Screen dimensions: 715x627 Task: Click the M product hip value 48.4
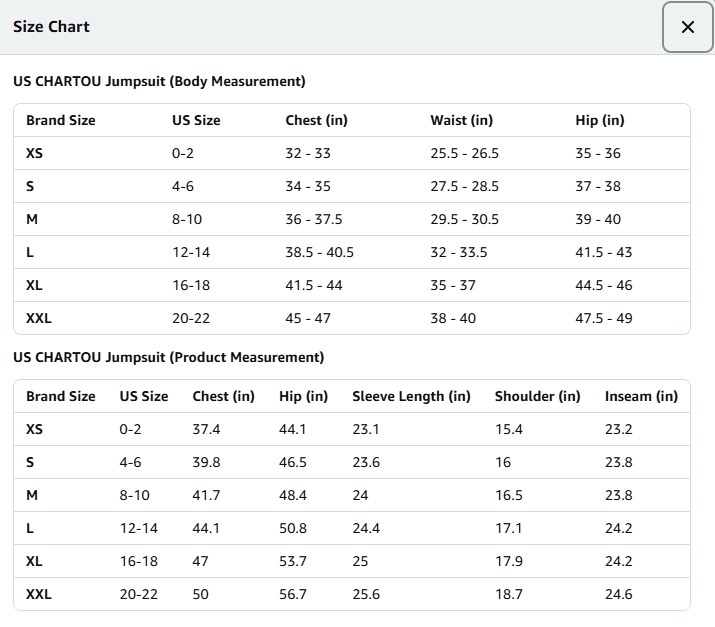[x=293, y=495]
